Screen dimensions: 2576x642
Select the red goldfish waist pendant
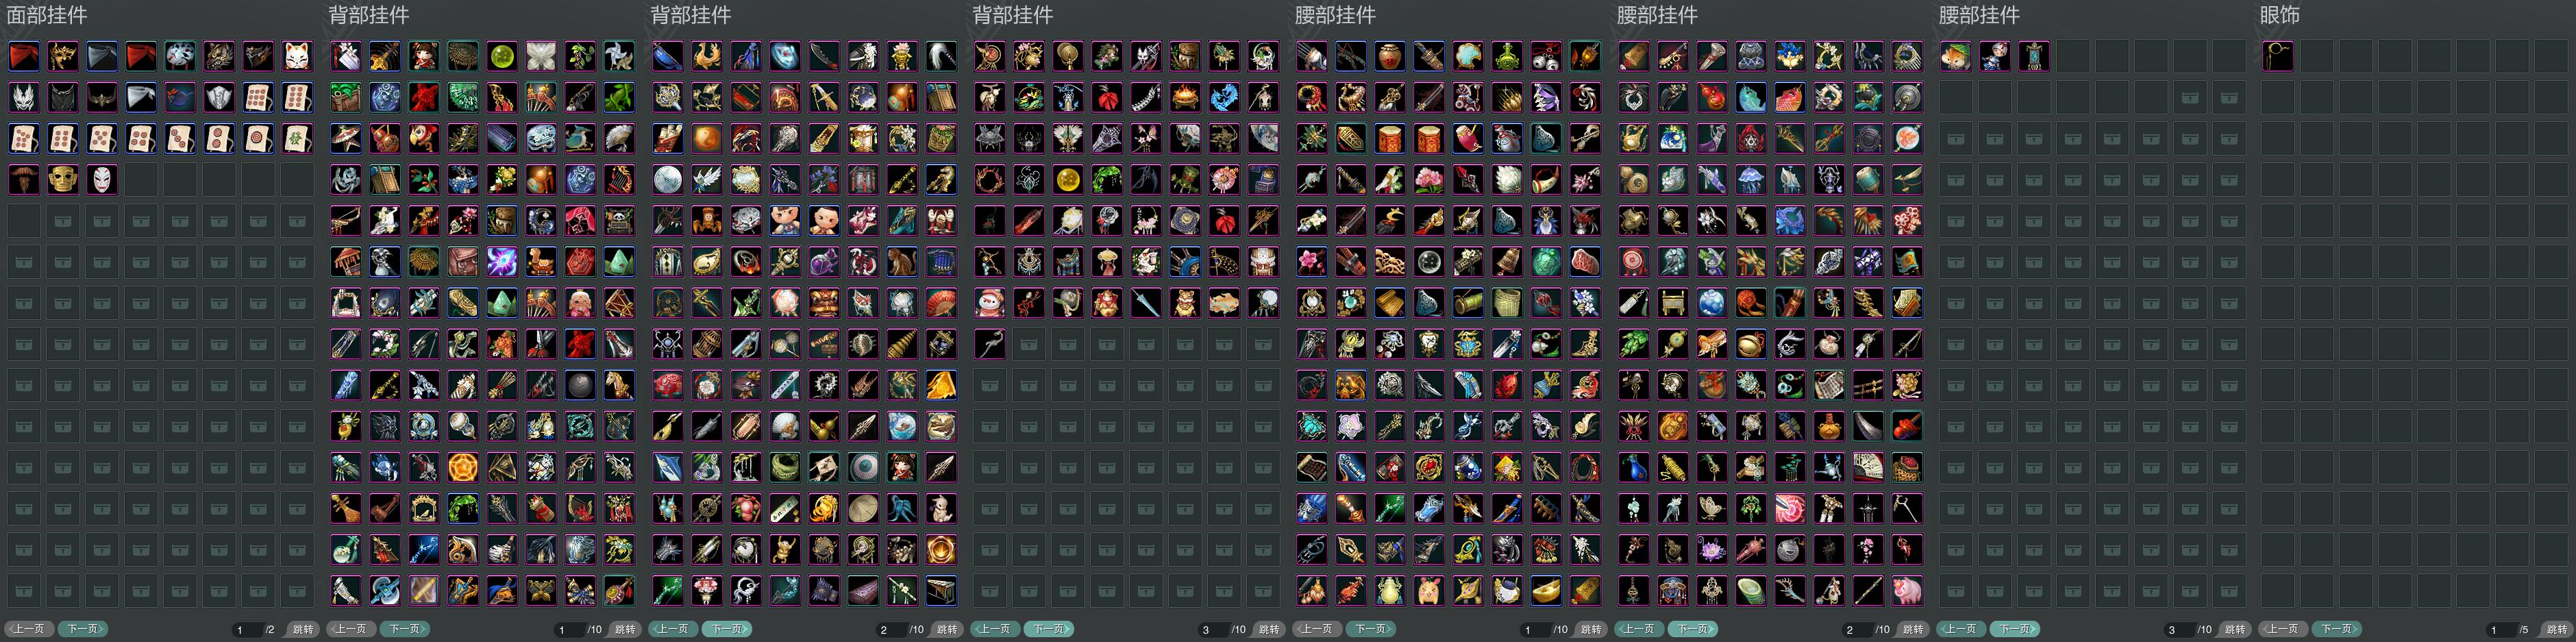point(1790,97)
